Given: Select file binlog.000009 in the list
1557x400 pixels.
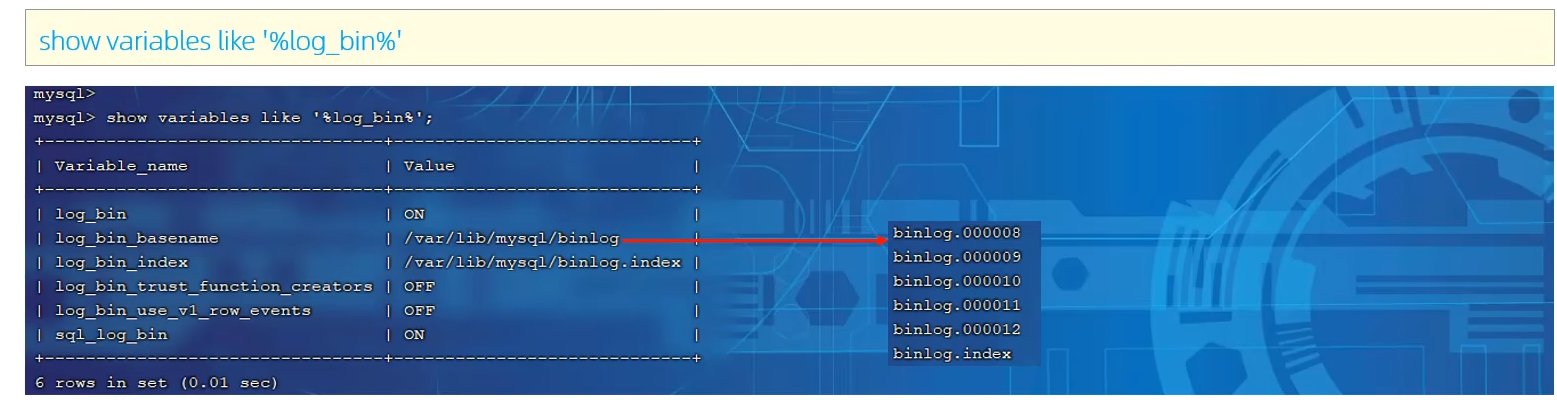Looking at the screenshot, I should click(x=957, y=257).
